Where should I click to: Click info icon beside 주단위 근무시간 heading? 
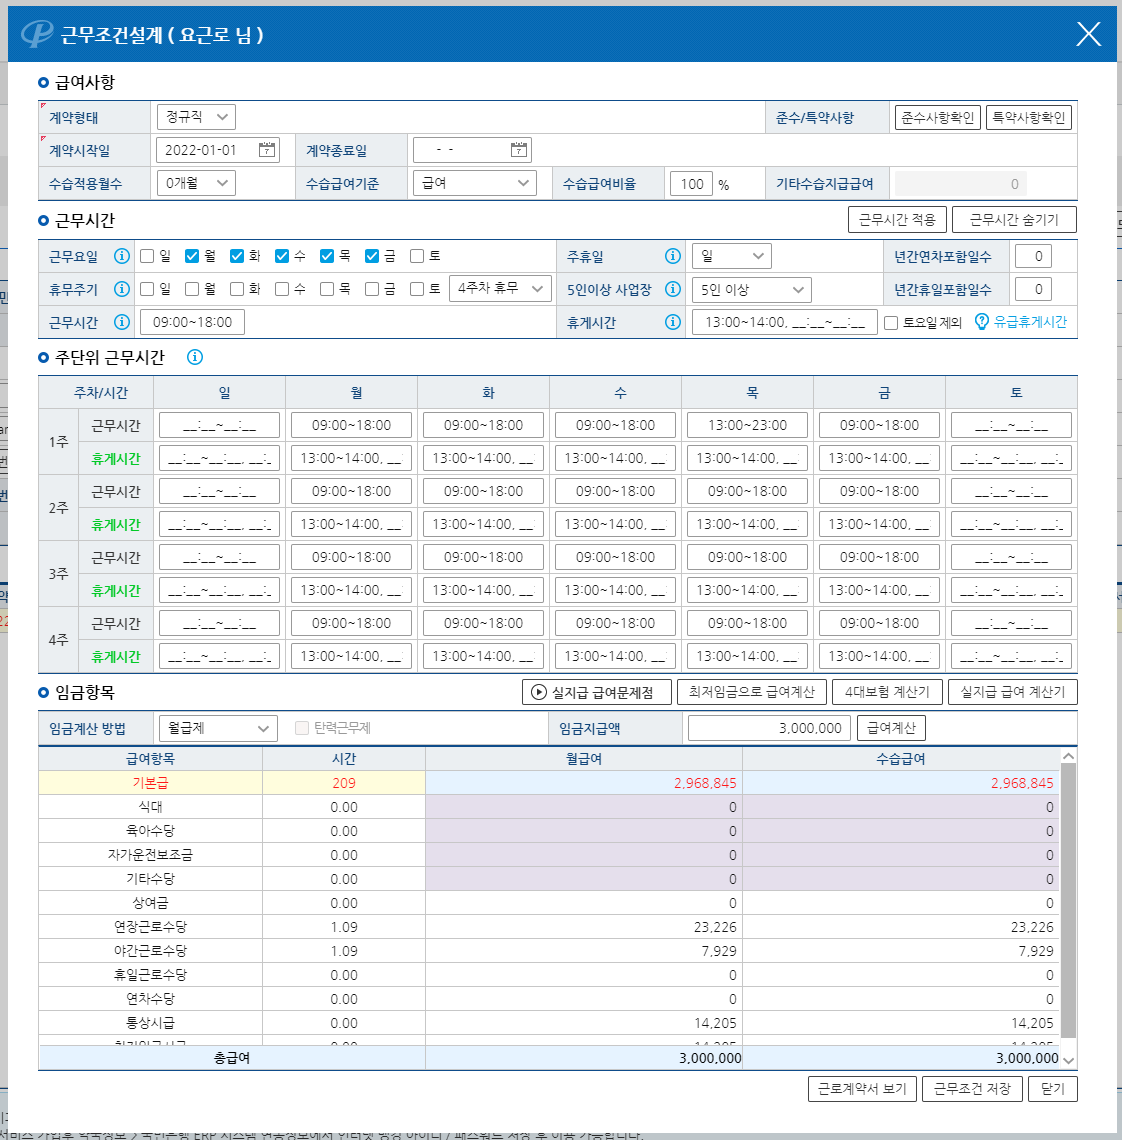pos(195,357)
